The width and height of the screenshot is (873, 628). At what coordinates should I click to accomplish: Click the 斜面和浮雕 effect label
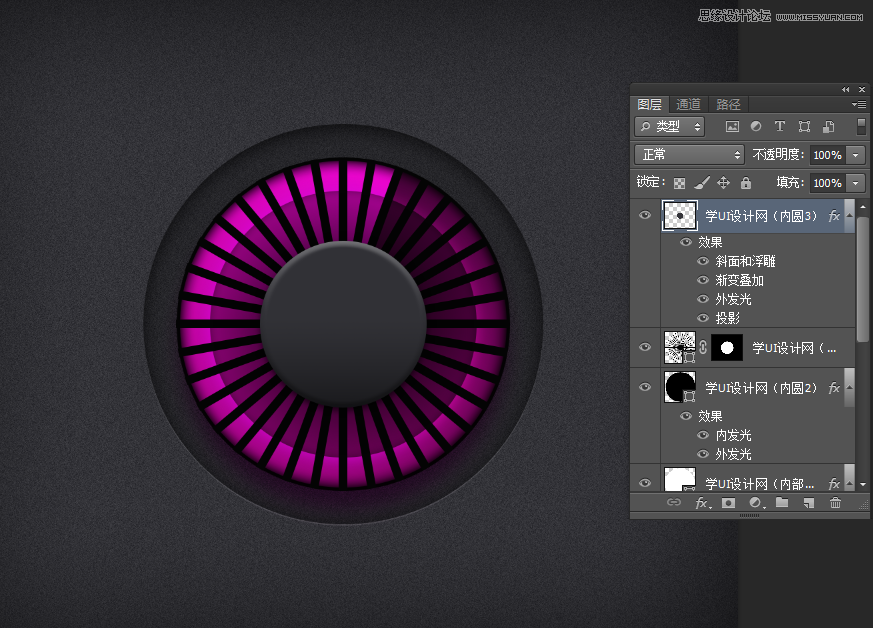coord(745,261)
